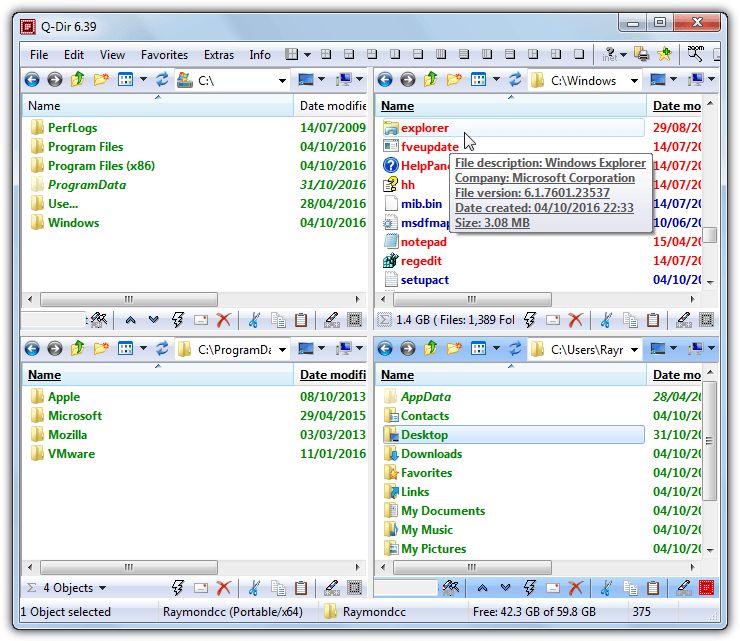Open the C:\ address dropdown
740x641 pixels.
(x=282, y=80)
